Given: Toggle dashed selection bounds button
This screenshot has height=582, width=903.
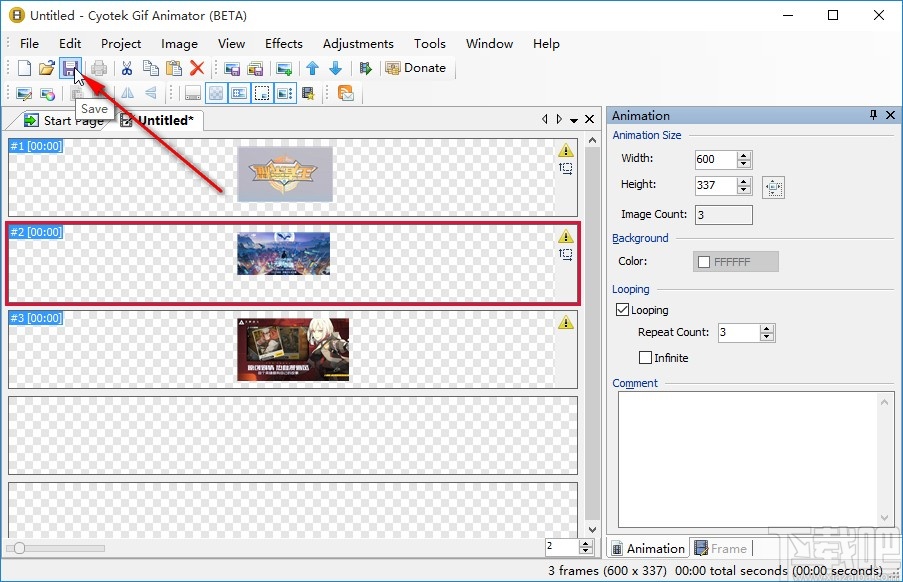Looking at the screenshot, I should (x=262, y=93).
